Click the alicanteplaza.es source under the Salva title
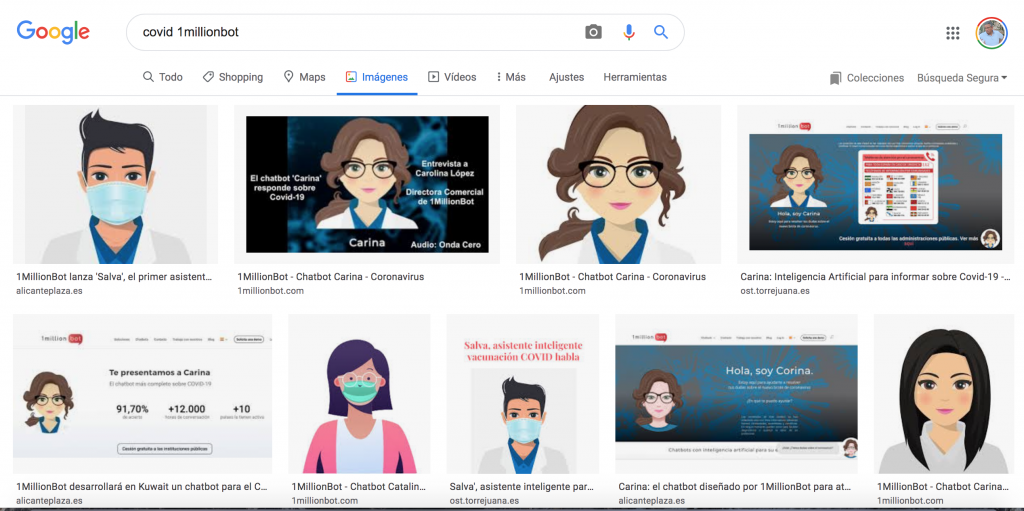The width and height of the screenshot is (1024, 511). click(49, 291)
